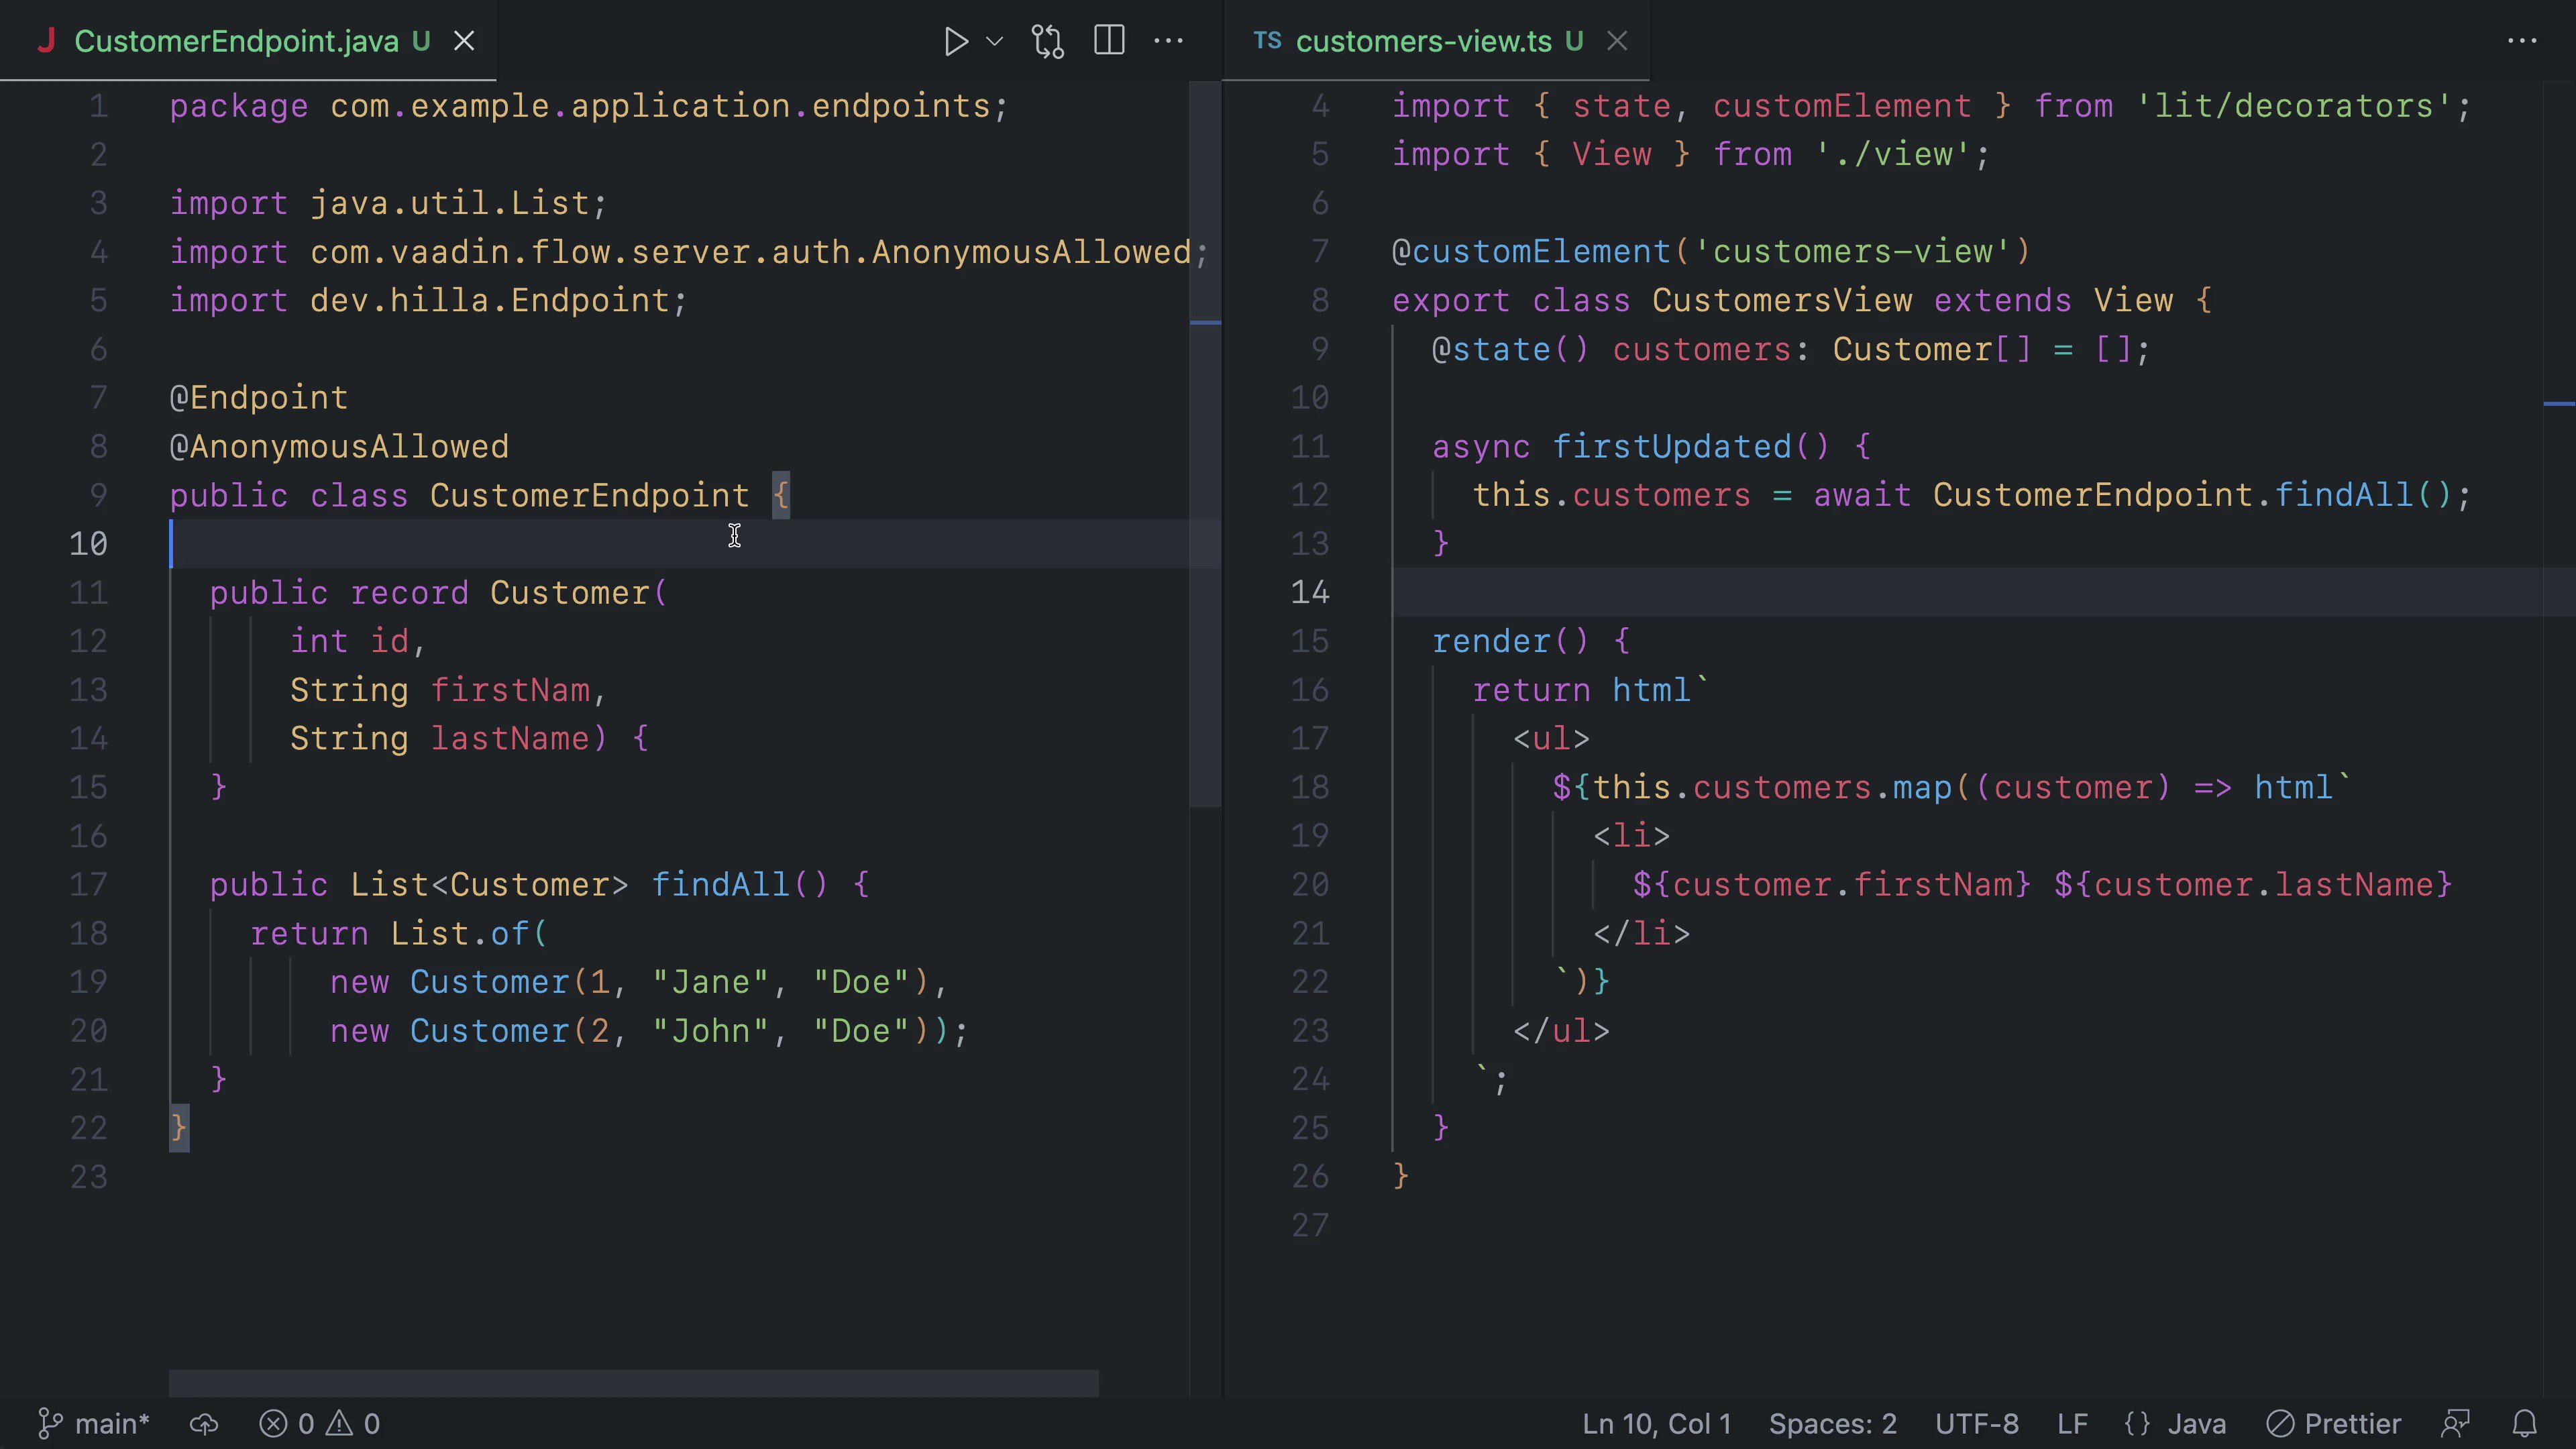Change indentation via Spaces: 2
The height and width of the screenshot is (1449, 2576).
(1832, 1423)
